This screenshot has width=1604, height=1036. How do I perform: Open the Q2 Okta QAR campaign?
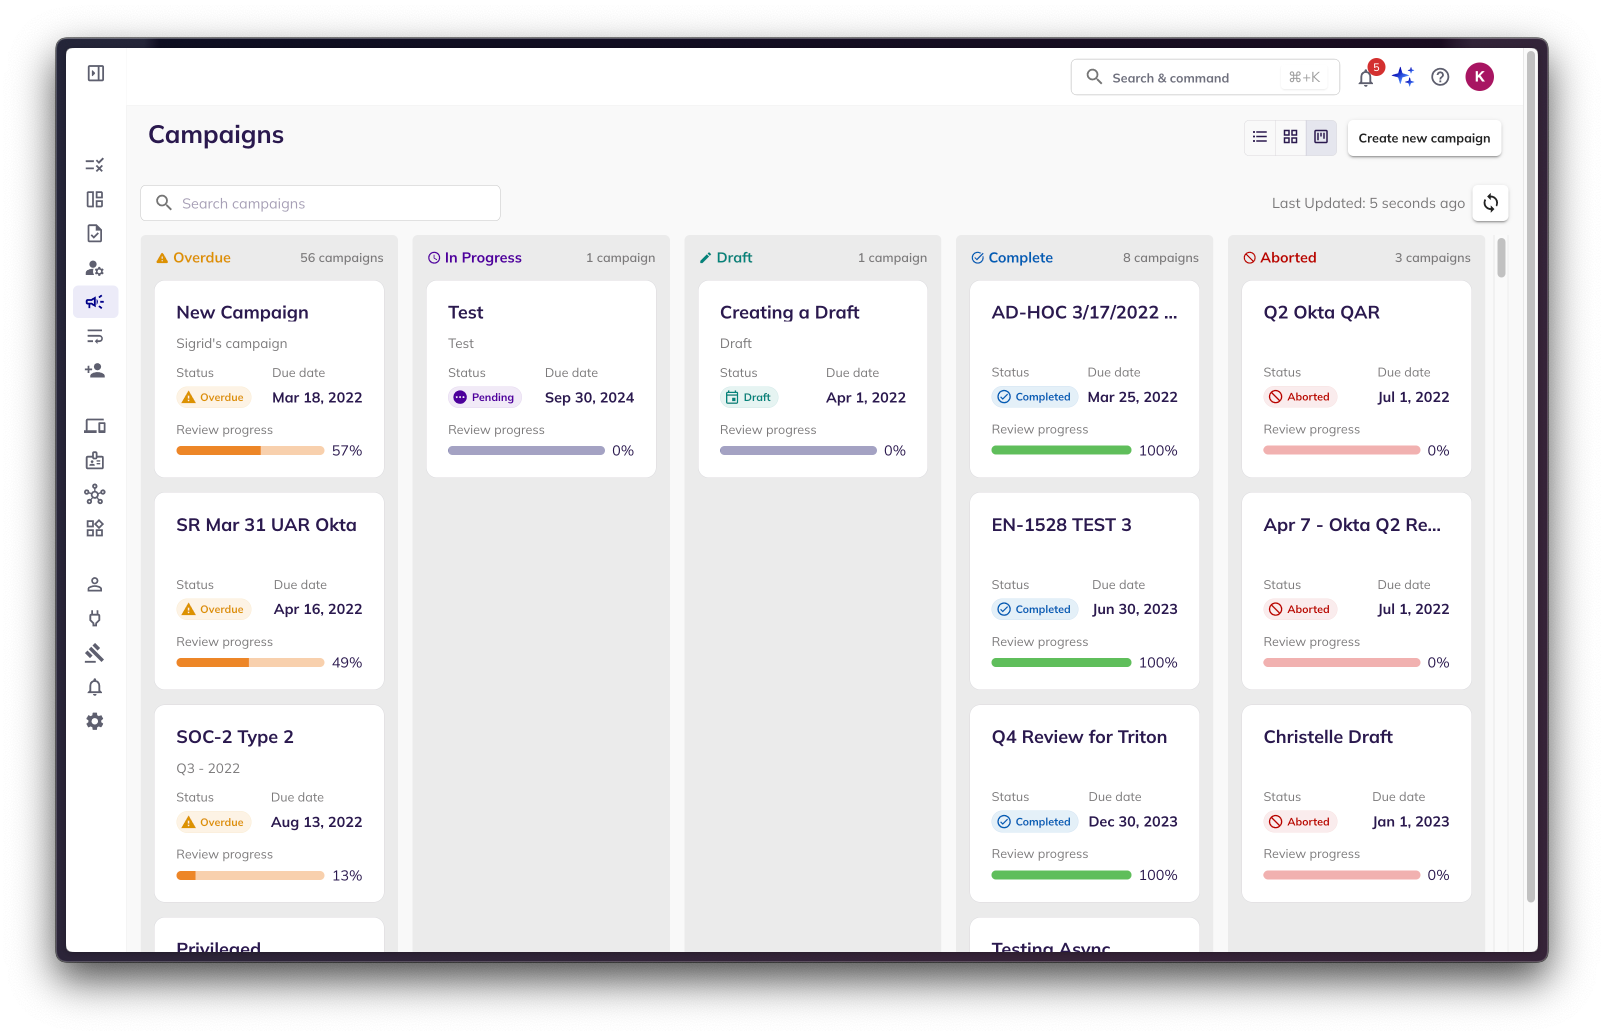click(x=1321, y=312)
